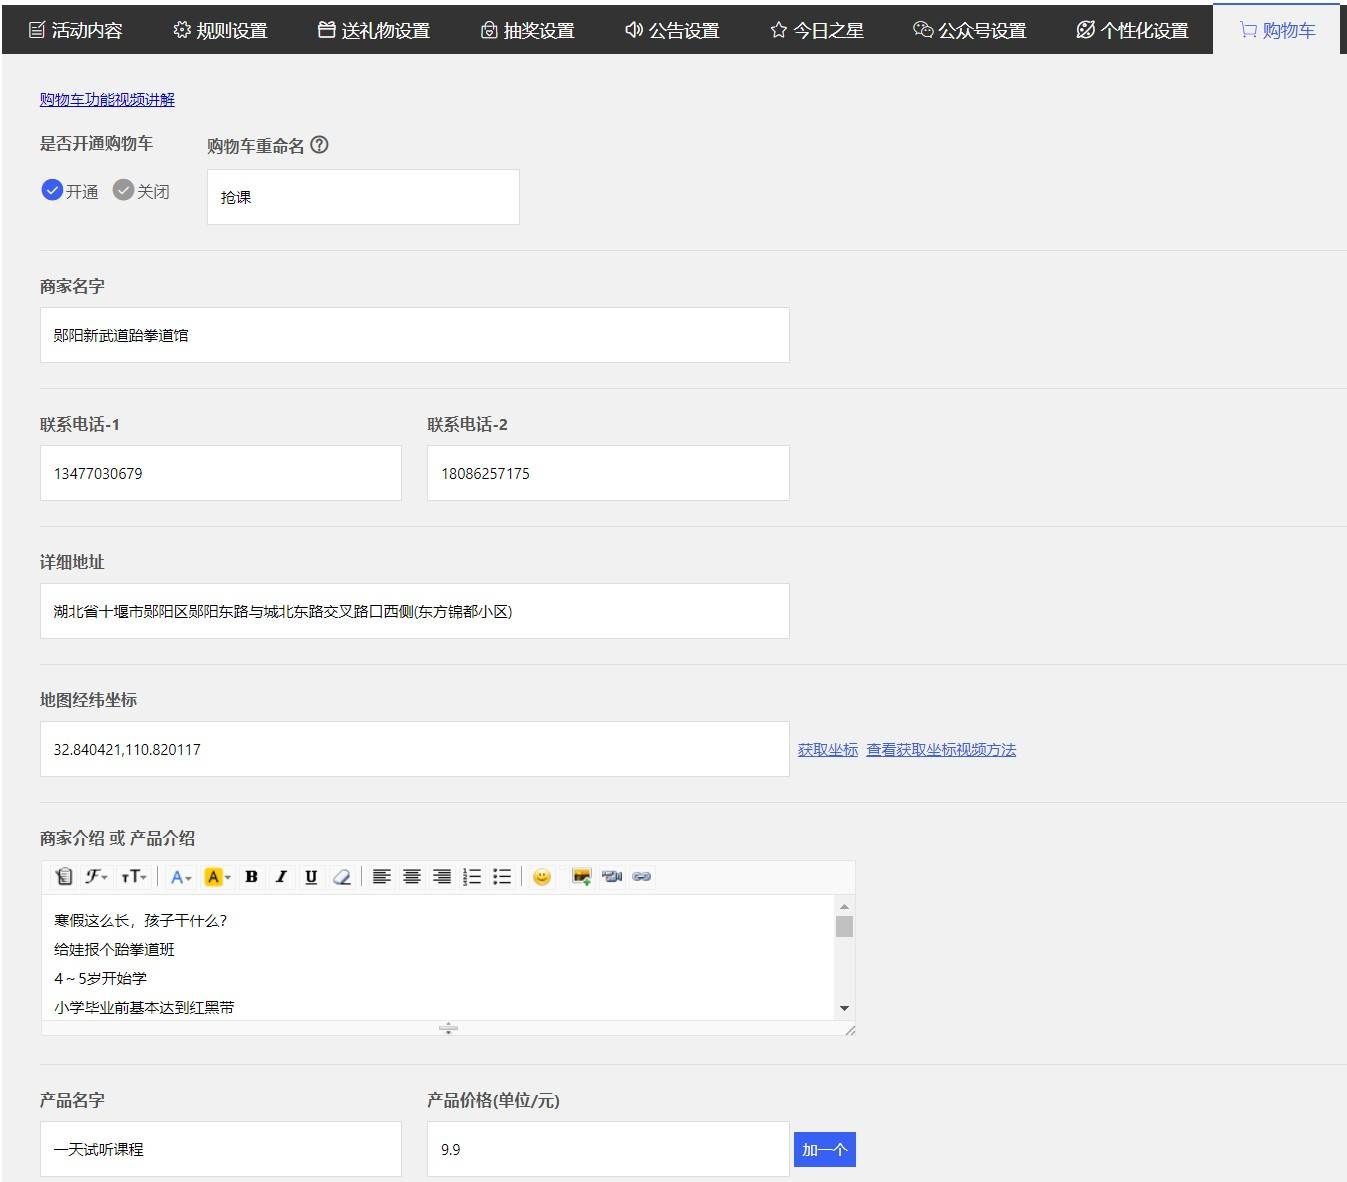Image resolution: width=1347 pixels, height=1182 pixels.
Task: Open the 公众号设置 tab
Action: pos(970,30)
